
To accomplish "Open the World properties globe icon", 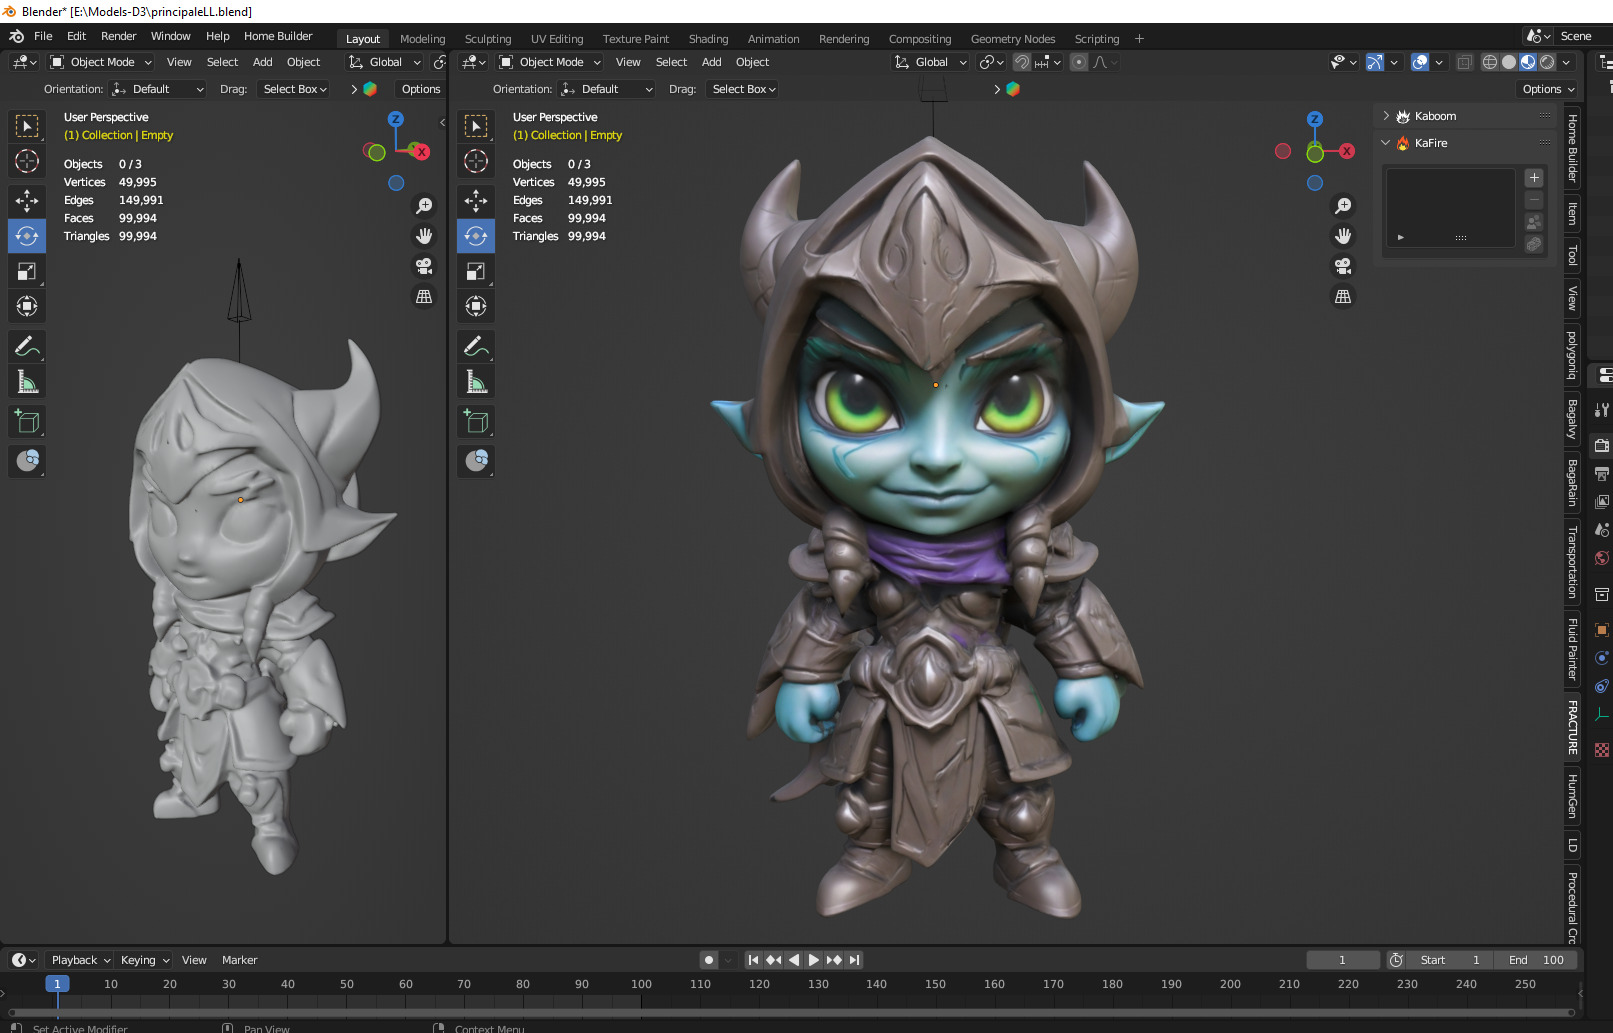I will tap(1602, 558).
